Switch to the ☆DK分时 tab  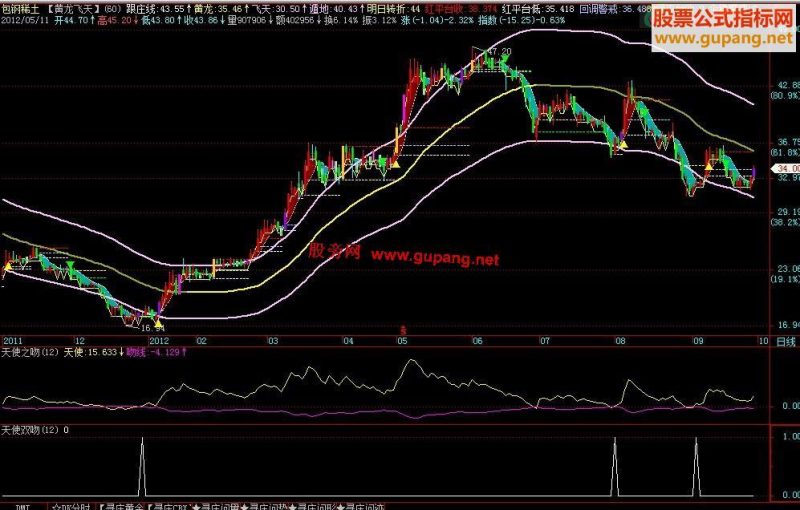(71, 506)
